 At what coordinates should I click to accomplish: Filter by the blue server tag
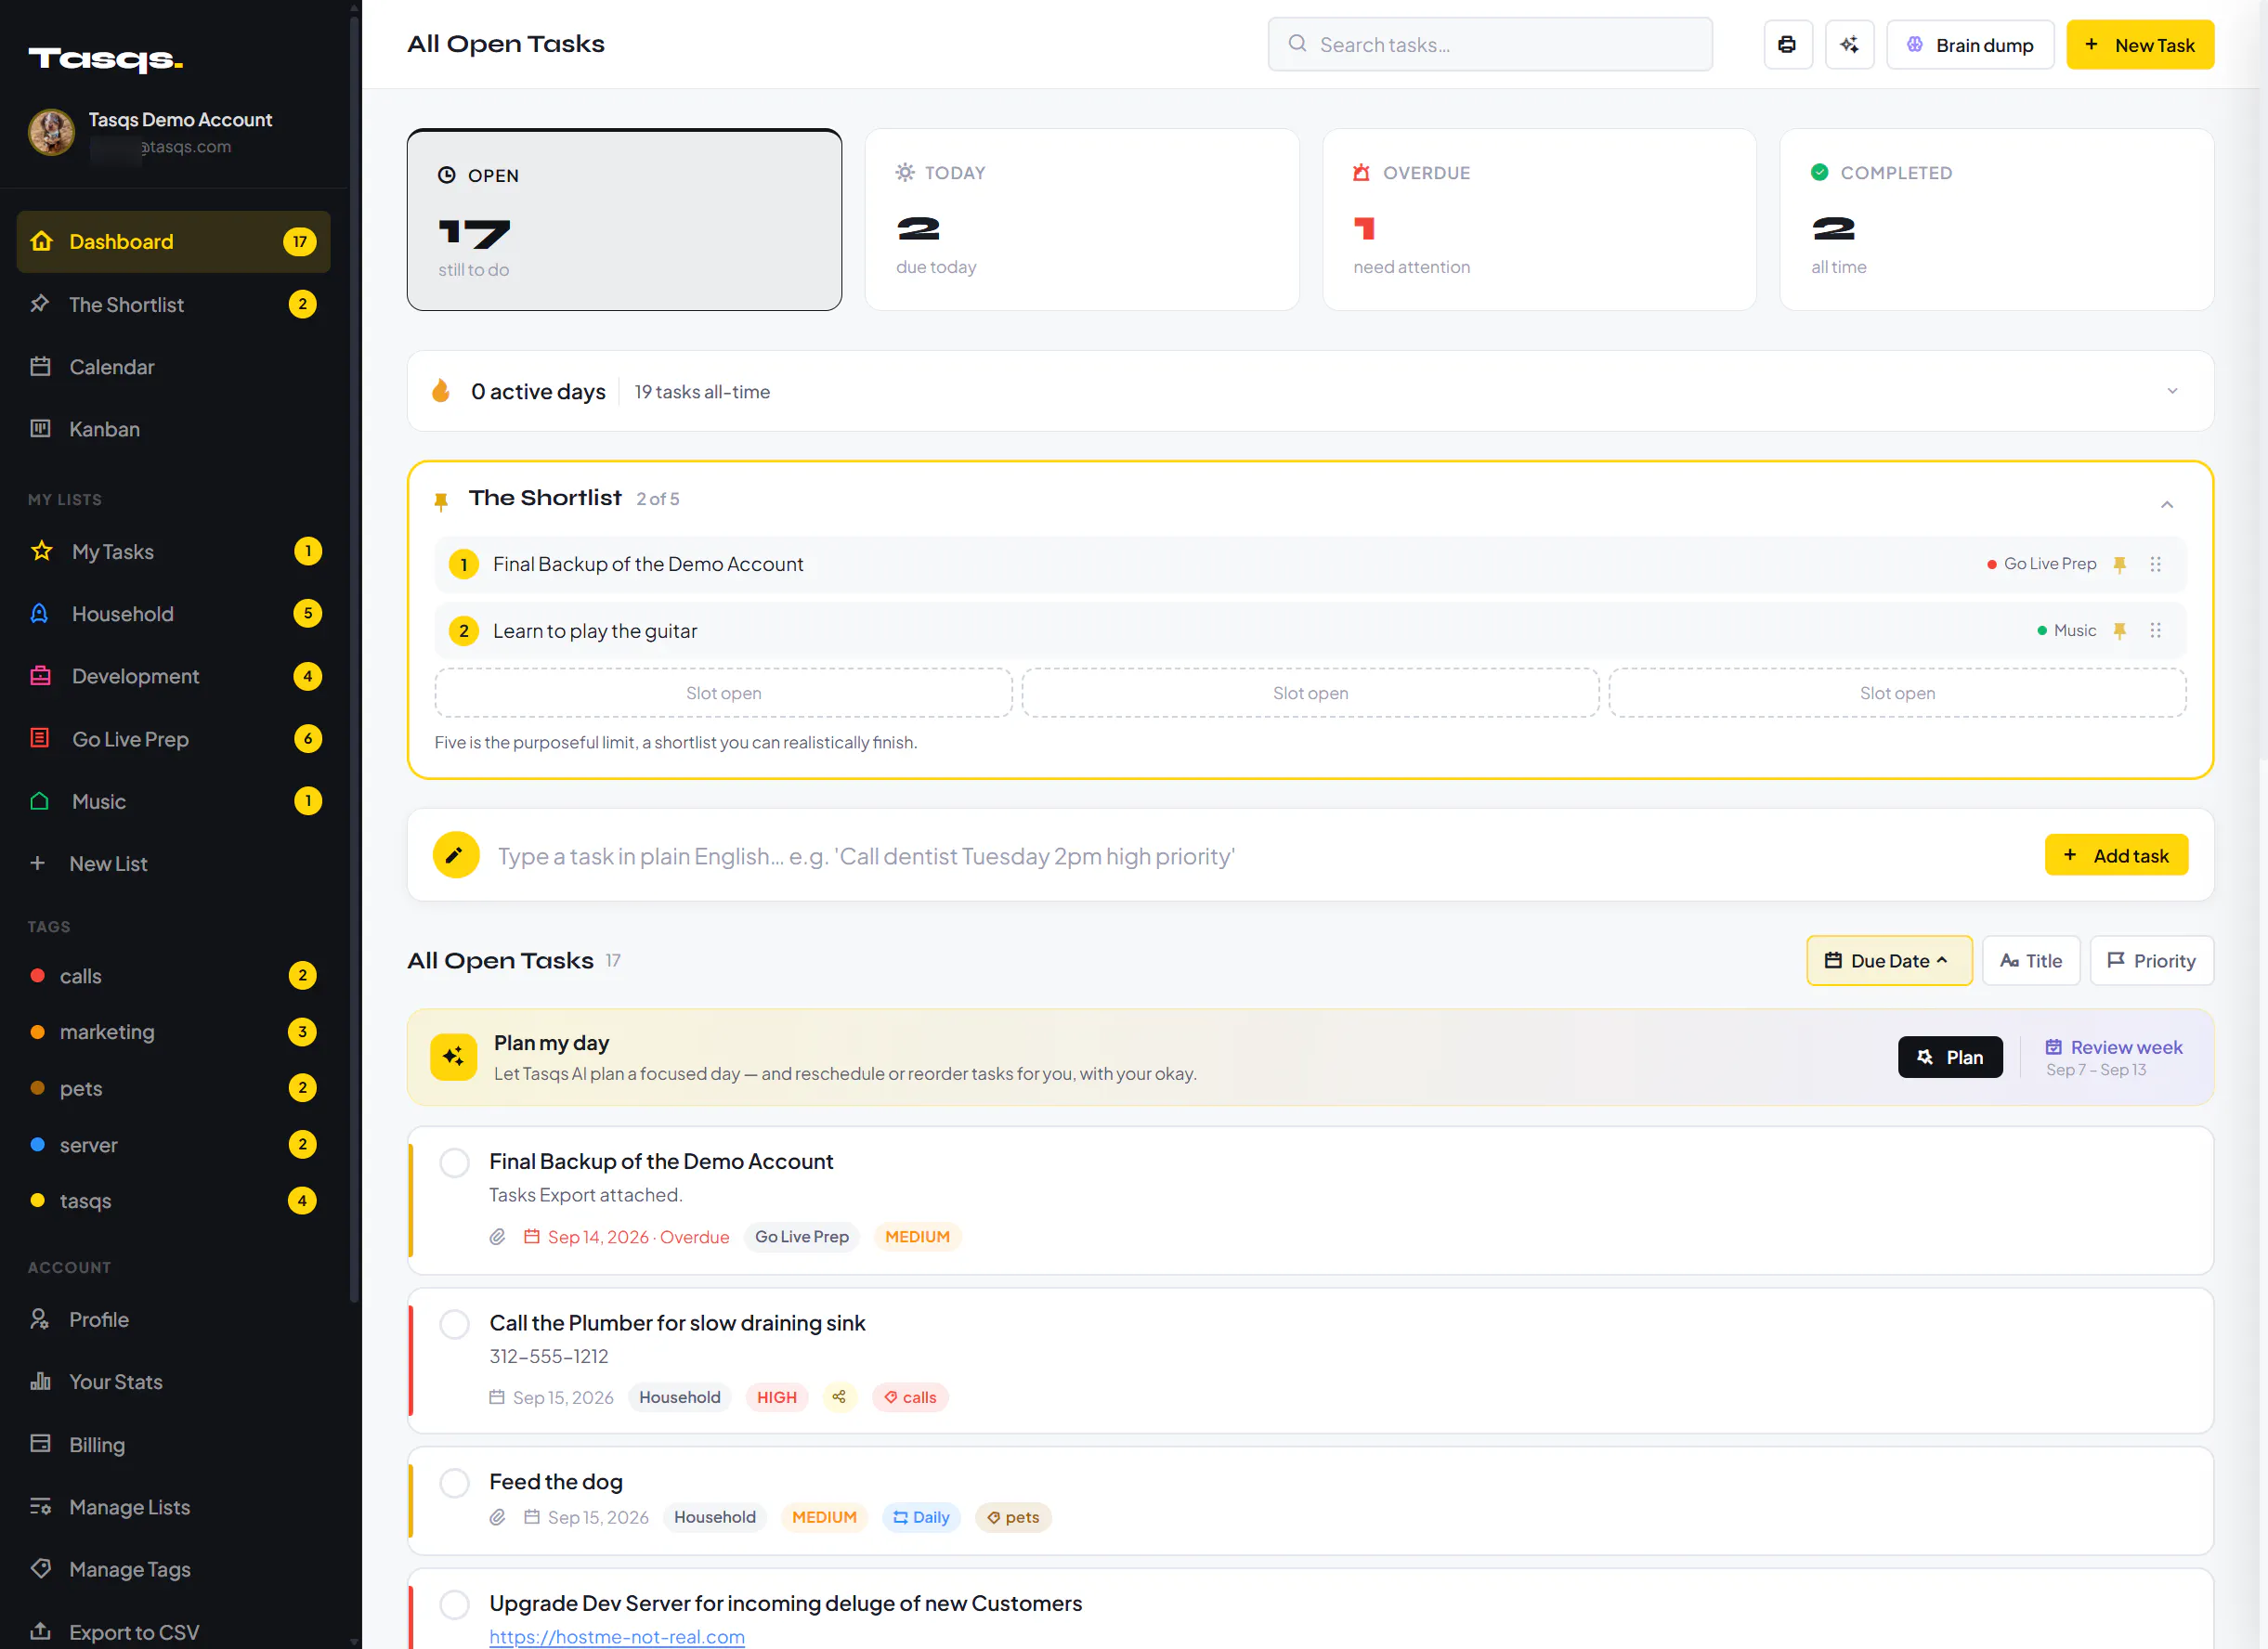point(173,1144)
